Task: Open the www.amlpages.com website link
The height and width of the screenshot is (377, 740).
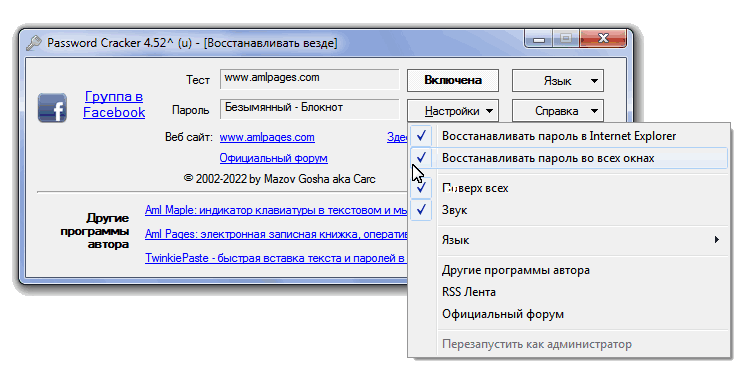Action: pyautogui.click(x=267, y=137)
